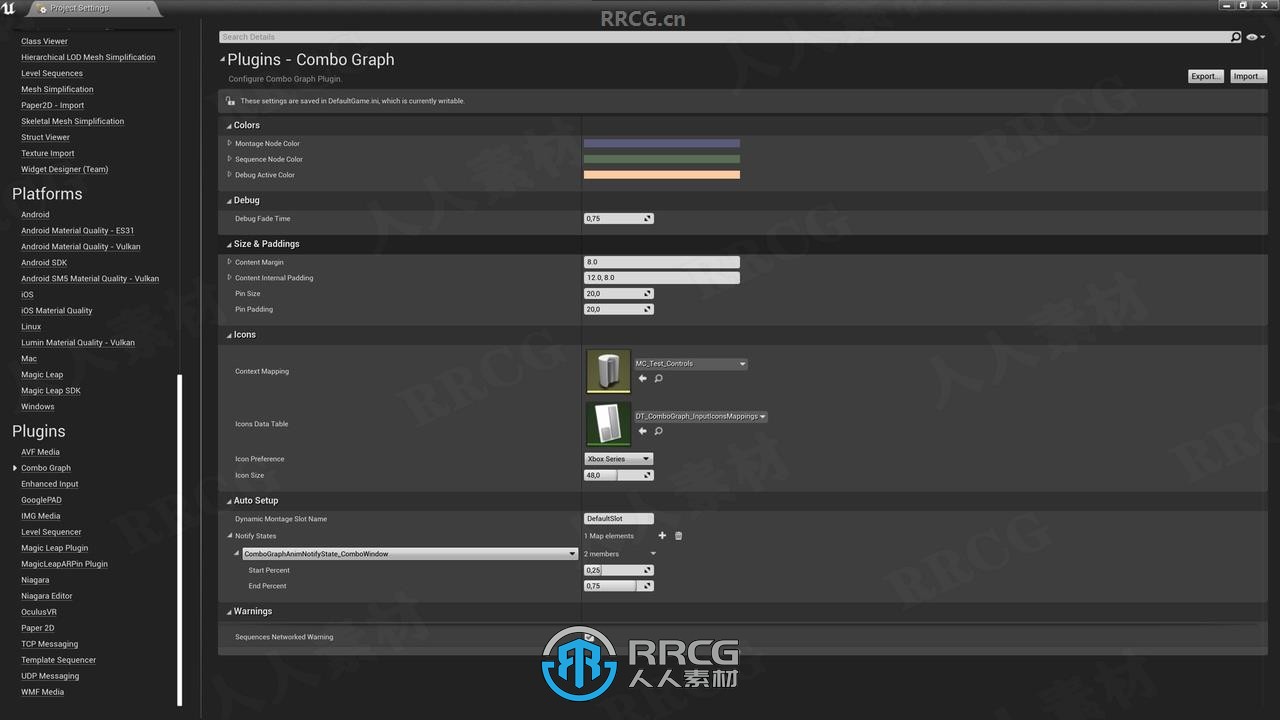
Task: Click the Debug Fade Time spinner arrow icon
Action: click(648, 218)
